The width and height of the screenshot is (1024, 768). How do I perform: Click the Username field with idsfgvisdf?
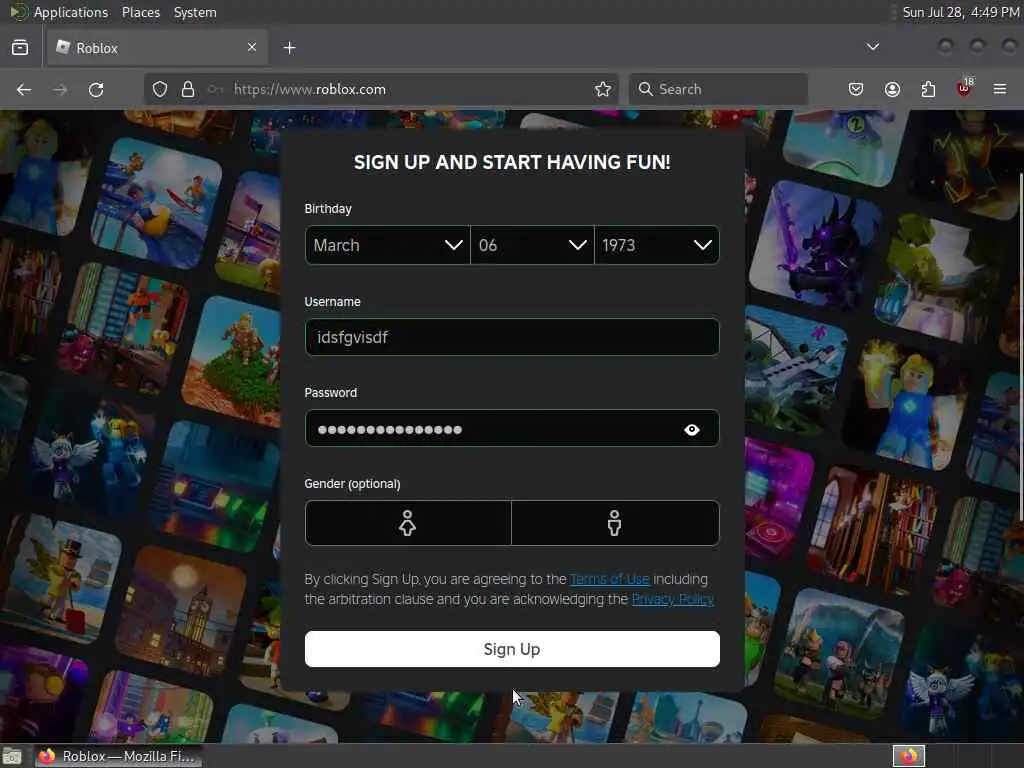512,338
